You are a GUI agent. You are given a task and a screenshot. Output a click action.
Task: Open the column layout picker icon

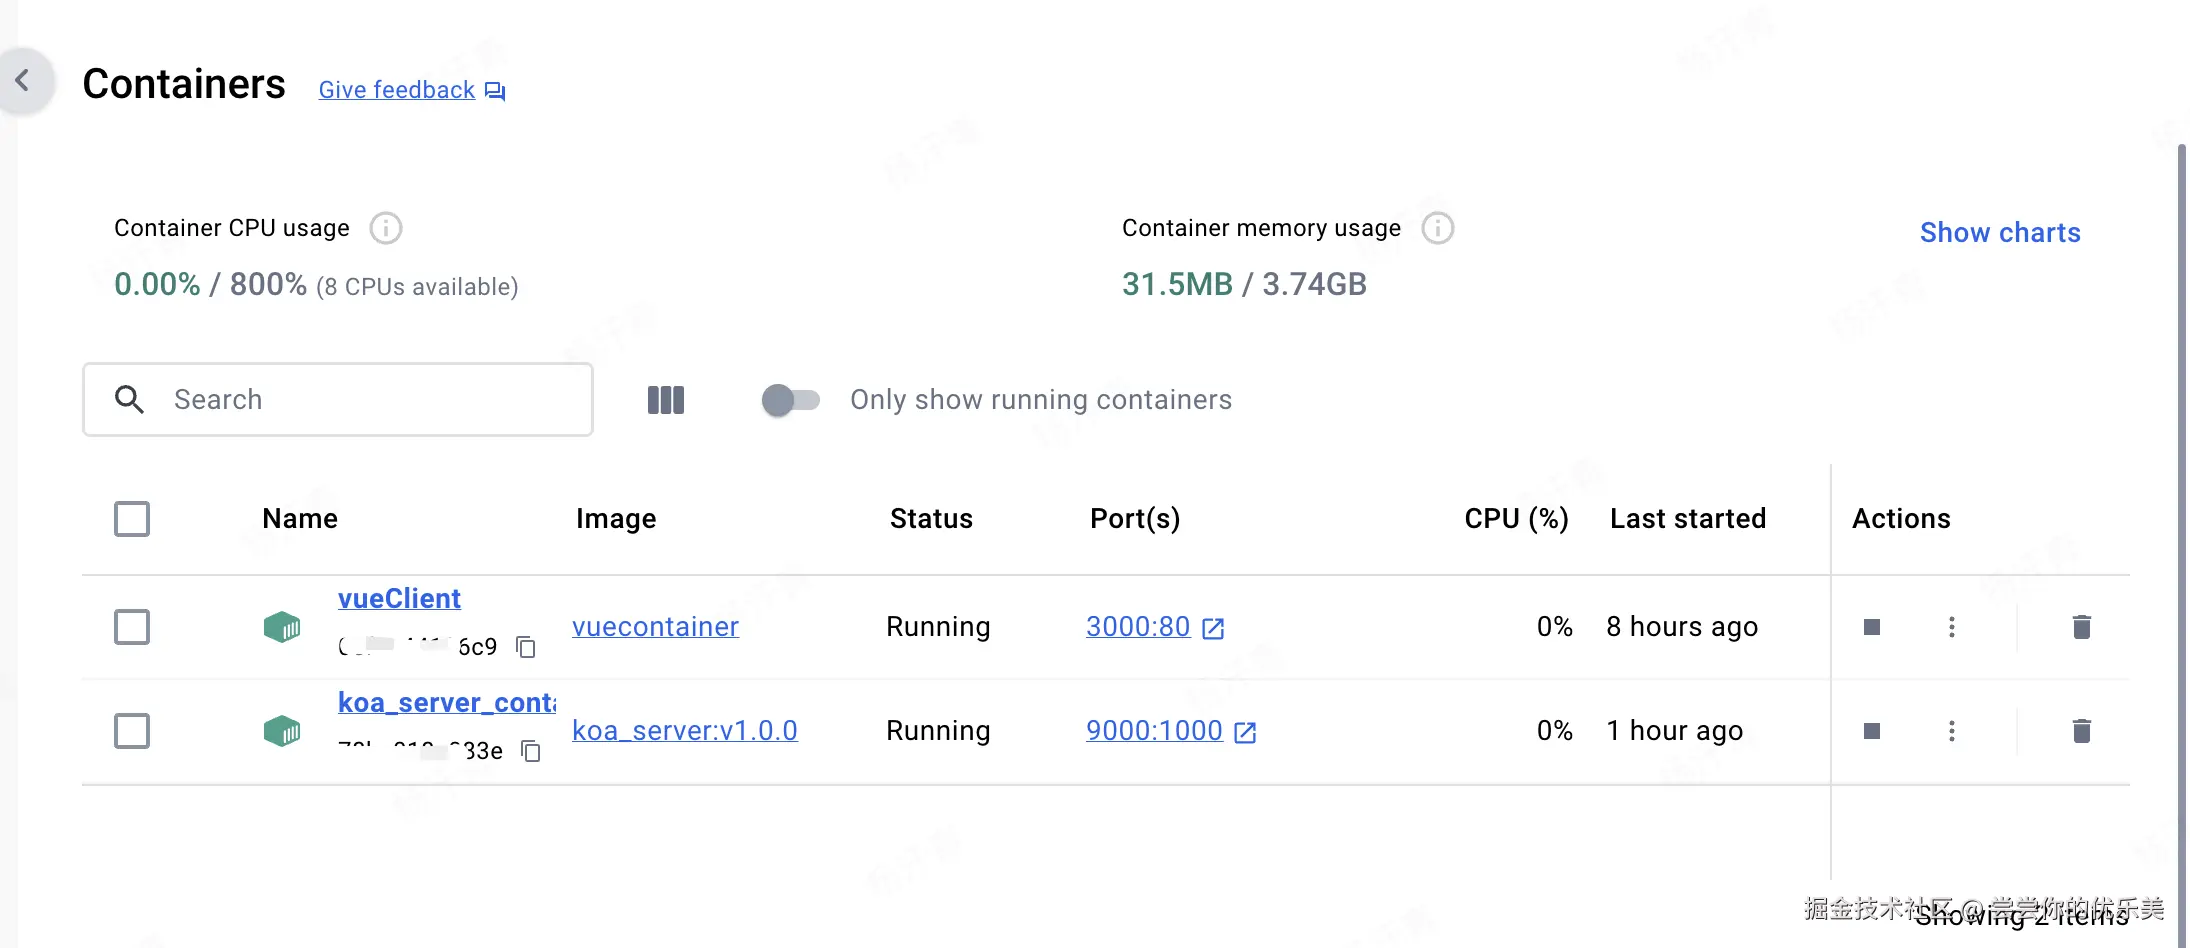(666, 400)
